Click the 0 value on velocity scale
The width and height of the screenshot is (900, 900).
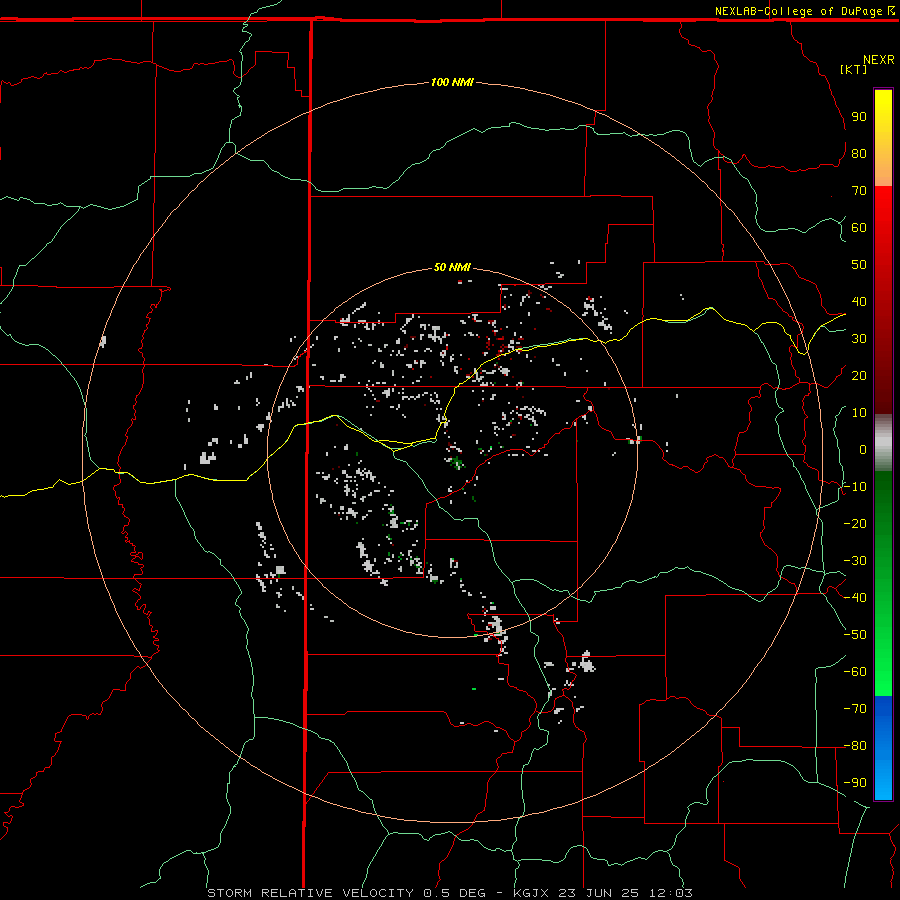click(863, 449)
